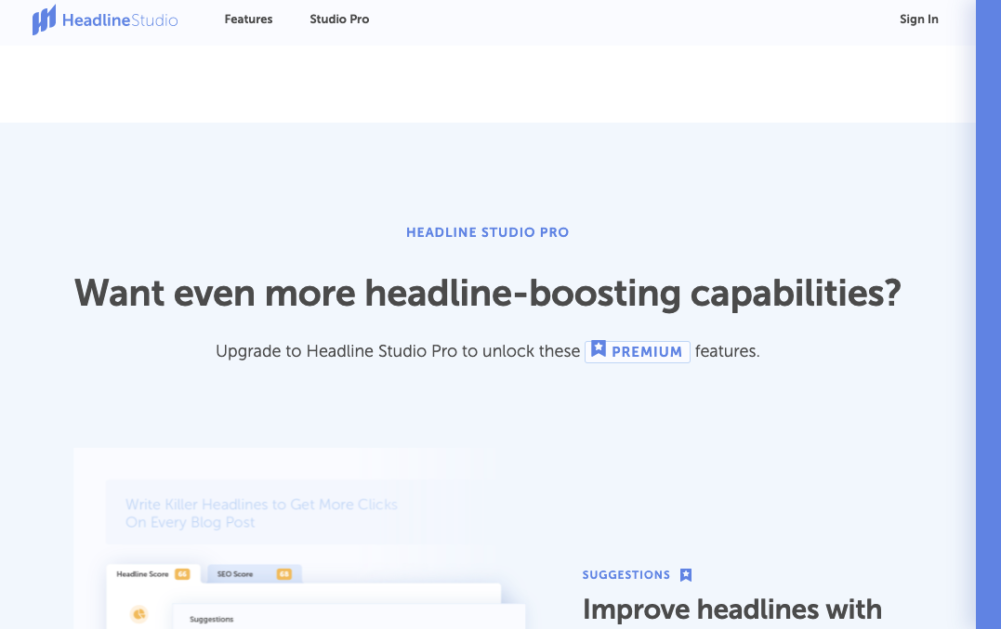Click the bookmark icon inside the PREMIUM badge
The height and width of the screenshot is (629, 1001).
coord(597,350)
